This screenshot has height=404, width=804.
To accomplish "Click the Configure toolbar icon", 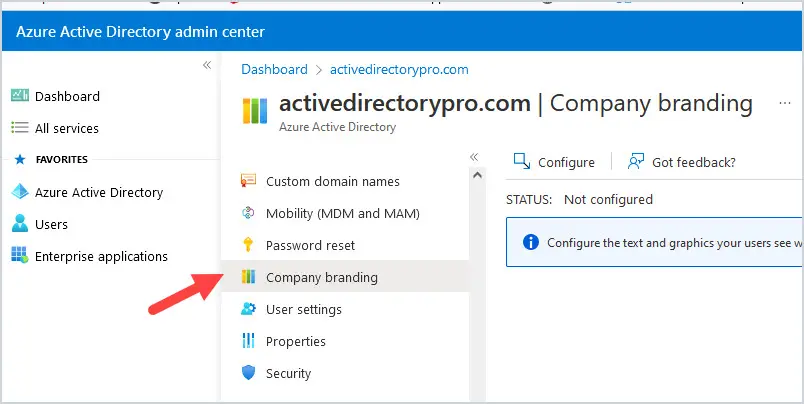I will point(522,161).
